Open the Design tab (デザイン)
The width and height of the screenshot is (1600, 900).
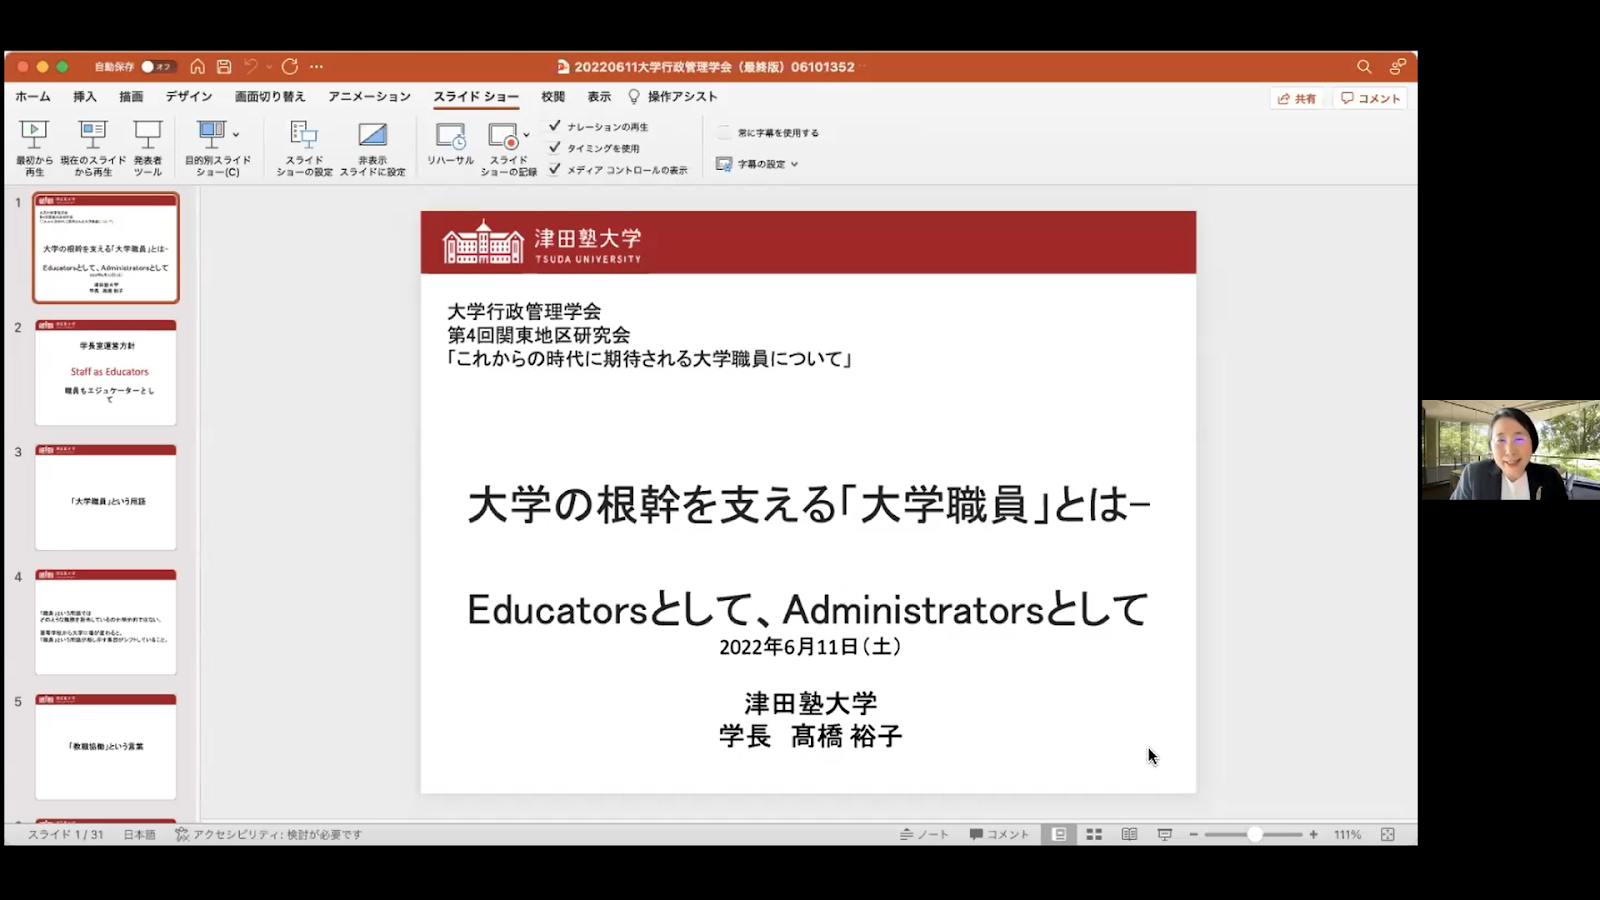click(189, 97)
